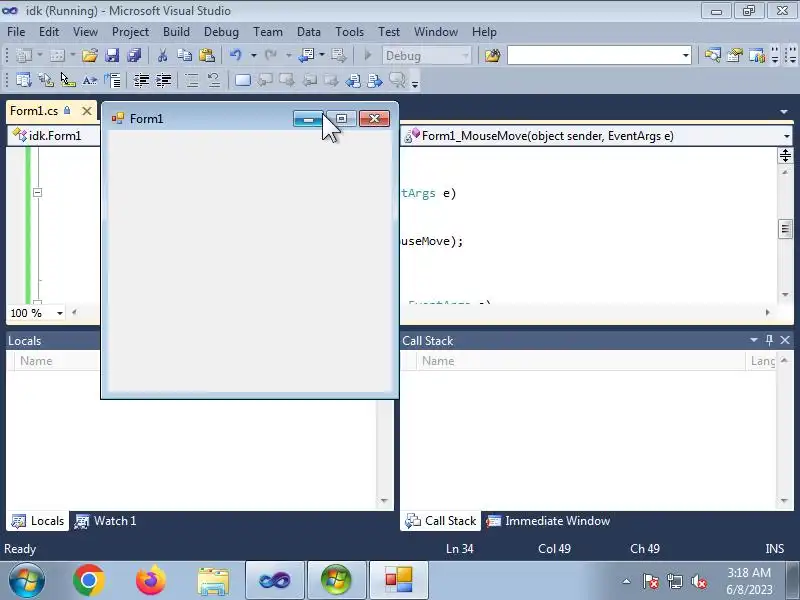Open the Project menu
The height and width of the screenshot is (600, 800).
pyautogui.click(x=131, y=32)
